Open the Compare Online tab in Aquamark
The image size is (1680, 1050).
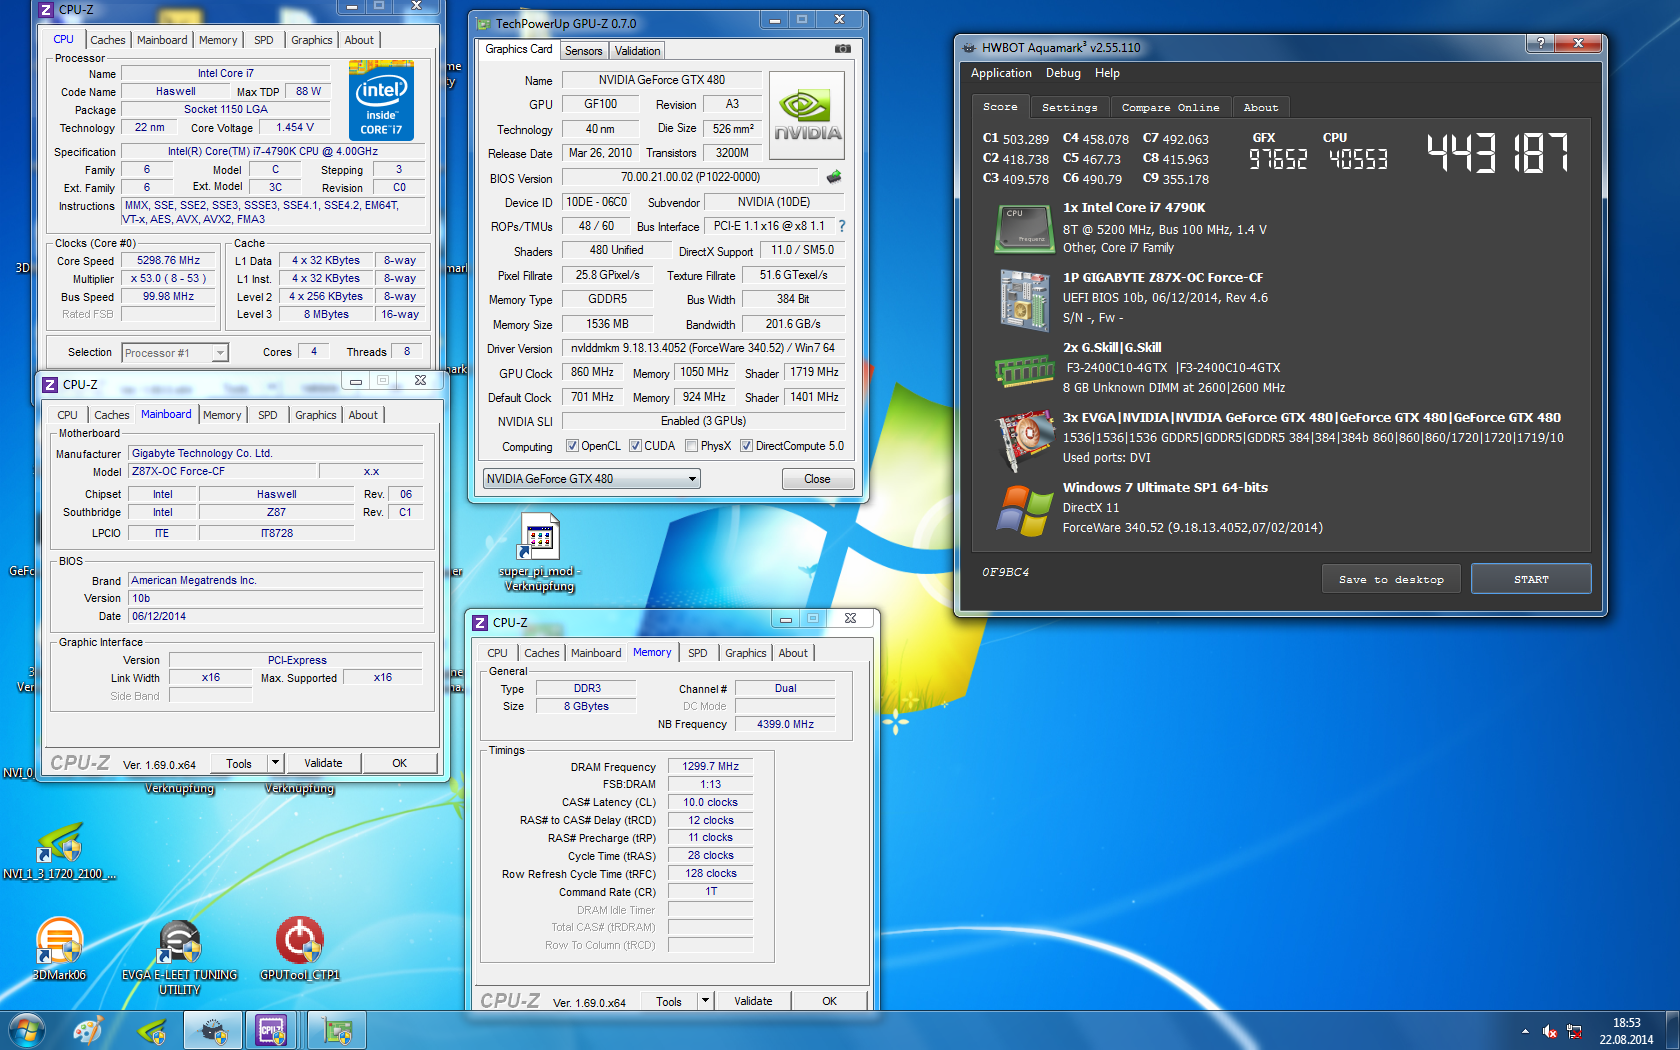point(1170,107)
